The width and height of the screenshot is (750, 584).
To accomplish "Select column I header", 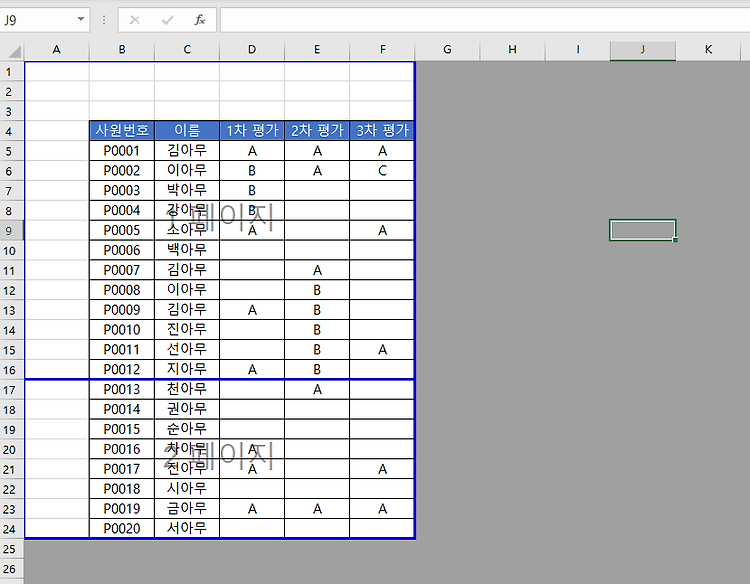I will [x=577, y=50].
